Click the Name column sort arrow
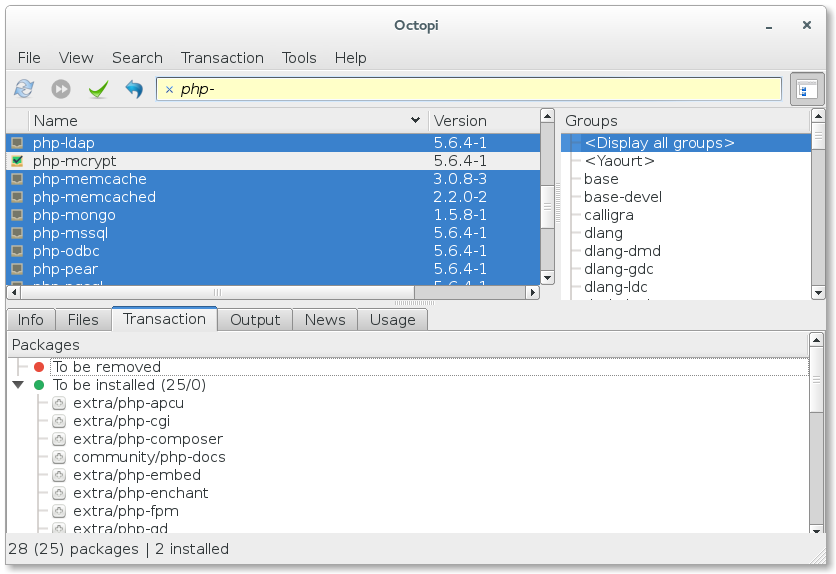The width and height of the screenshot is (836, 574). pos(415,120)
